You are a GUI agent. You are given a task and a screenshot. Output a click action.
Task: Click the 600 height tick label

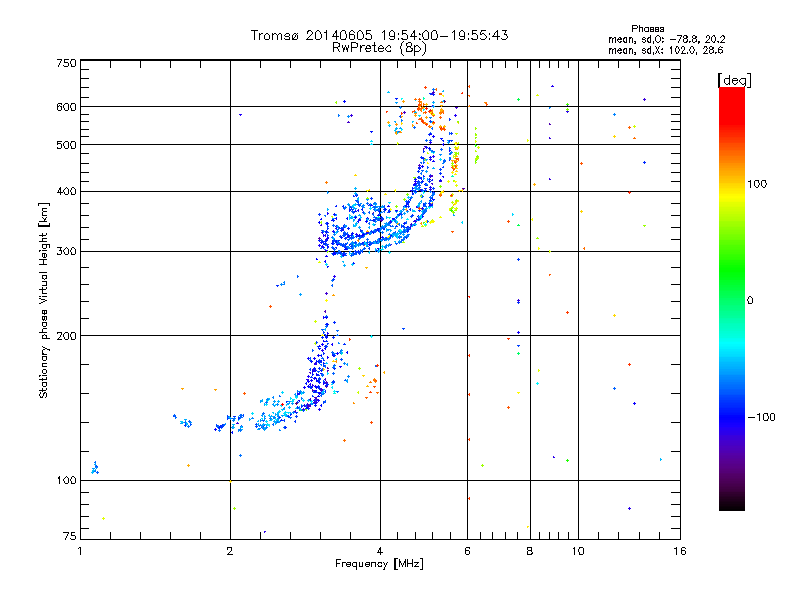(x=67, y=107)
